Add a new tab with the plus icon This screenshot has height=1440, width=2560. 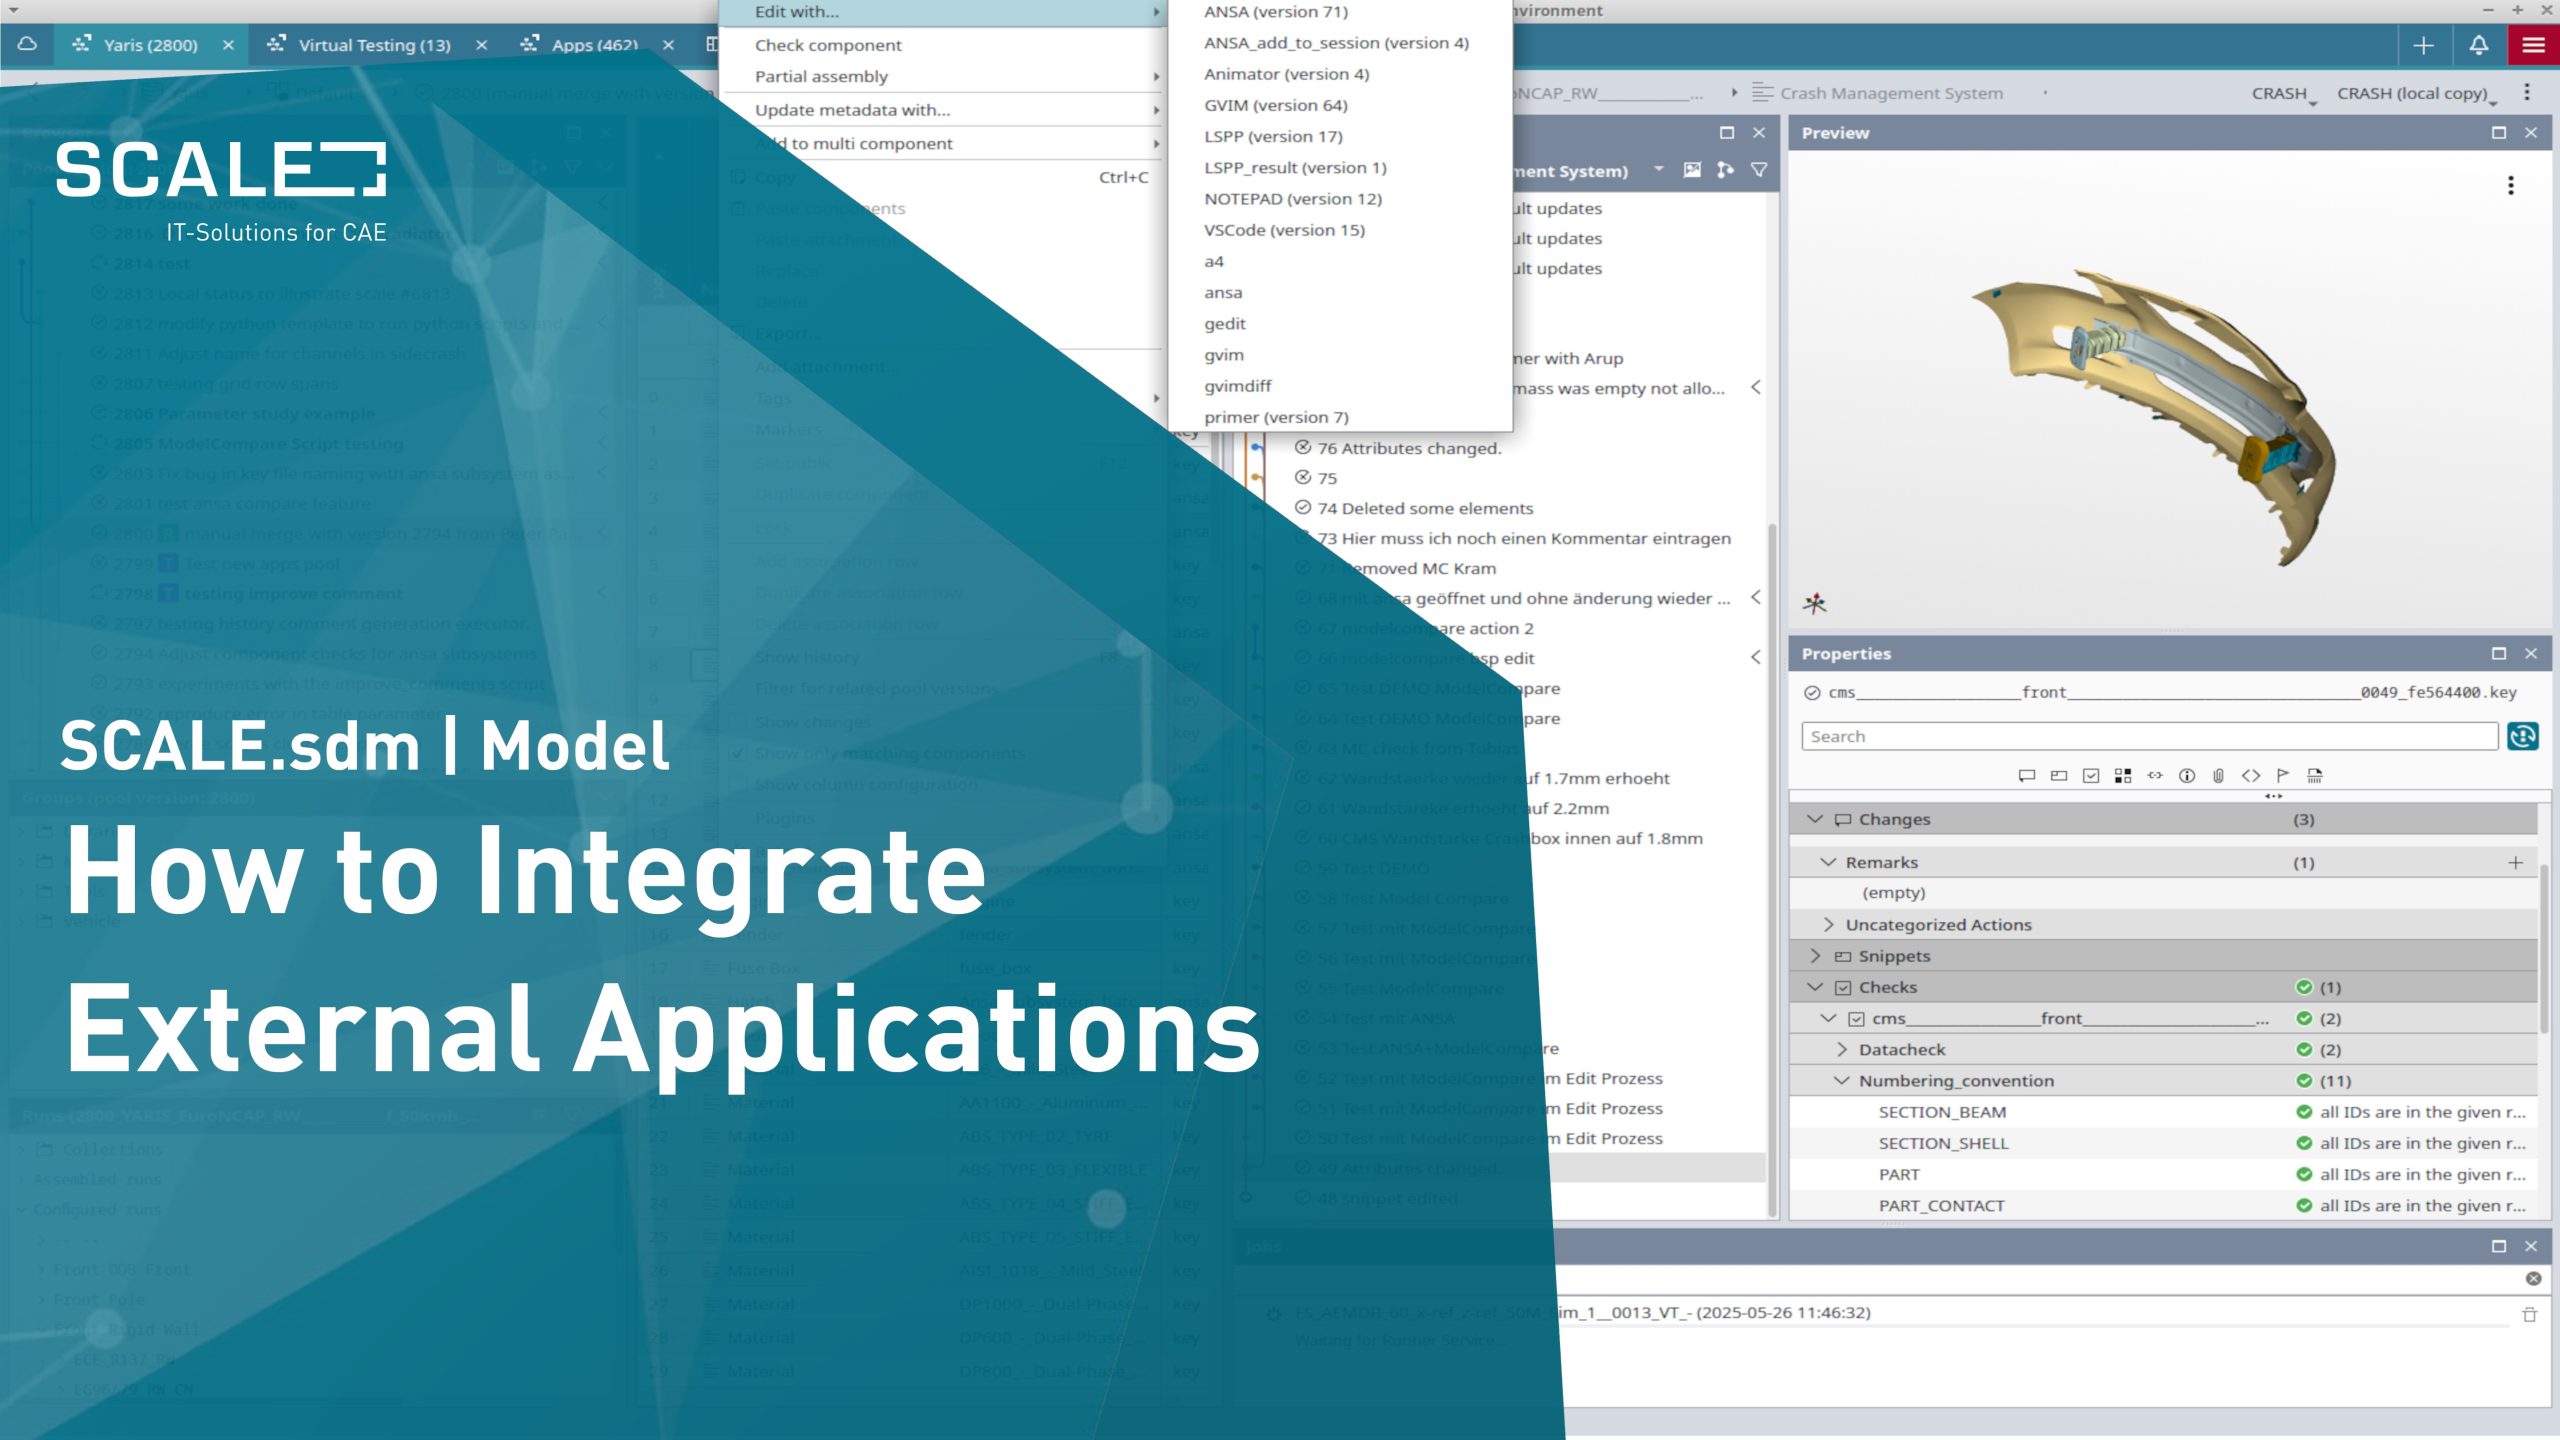2424,45
